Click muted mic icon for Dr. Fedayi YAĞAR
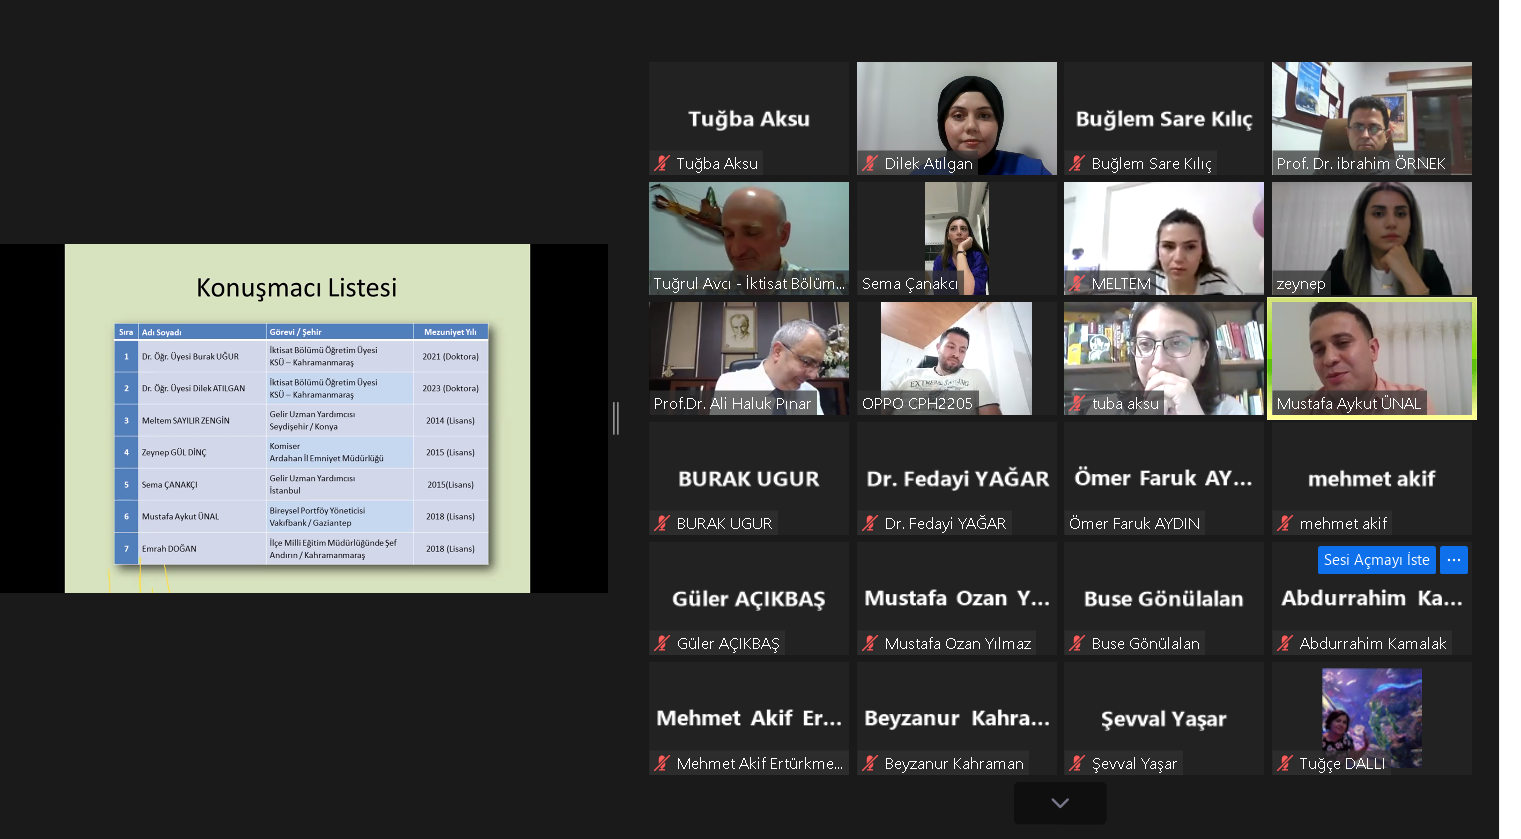The width and height of the screenshot is (1521, 839). click(x=870, y=523)
